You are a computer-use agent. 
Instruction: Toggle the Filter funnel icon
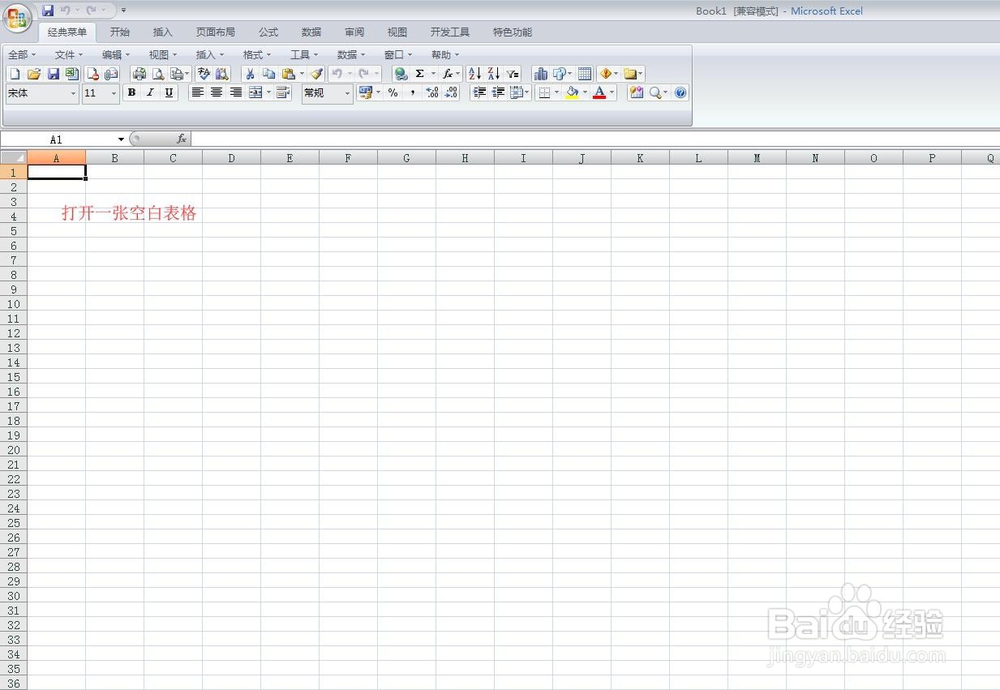[513, 74]
